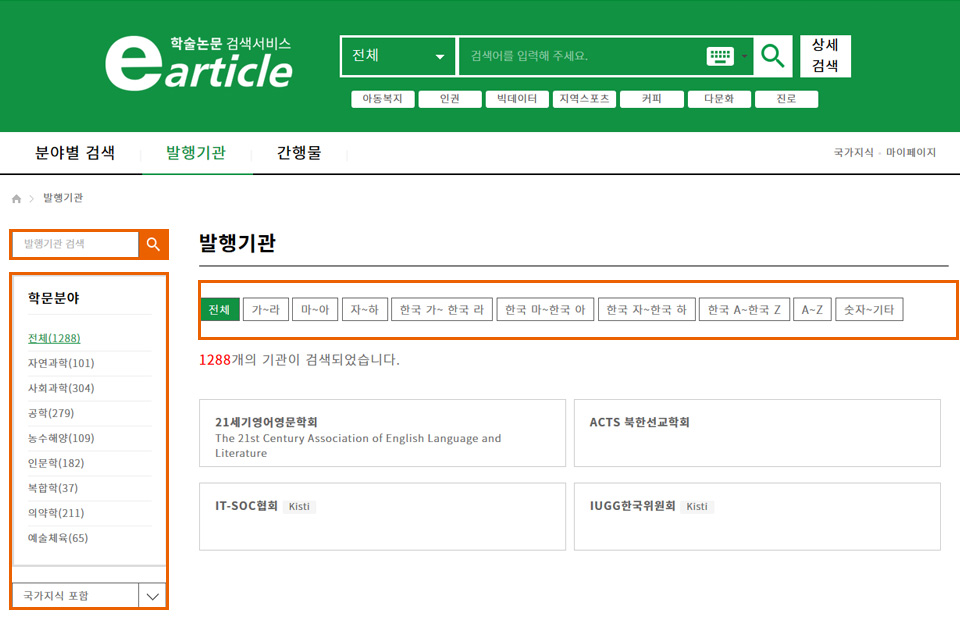The width and height of the screenshot is (960, 620).
Task: Open the virtual keyboard icon
Action: point(720,56)
